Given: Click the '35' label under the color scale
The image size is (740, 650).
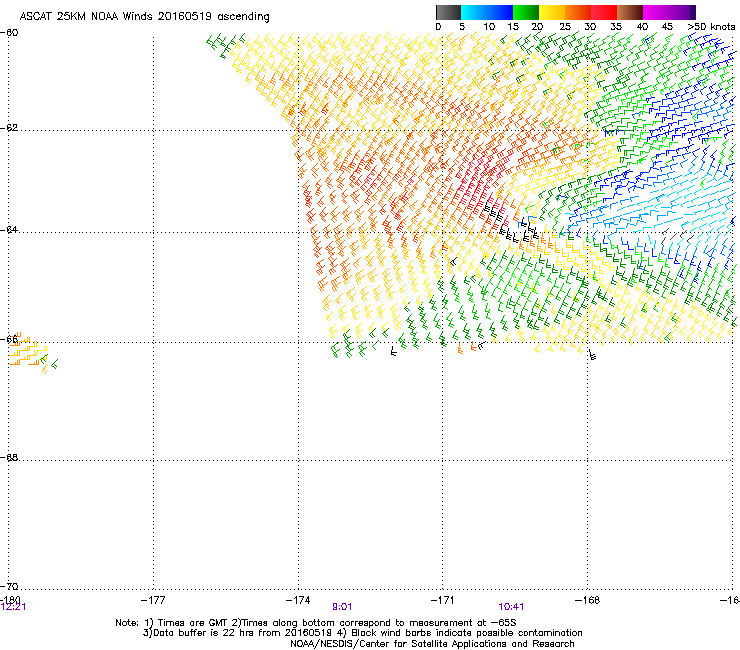Looking at the screenshot, I should [616, 27].
